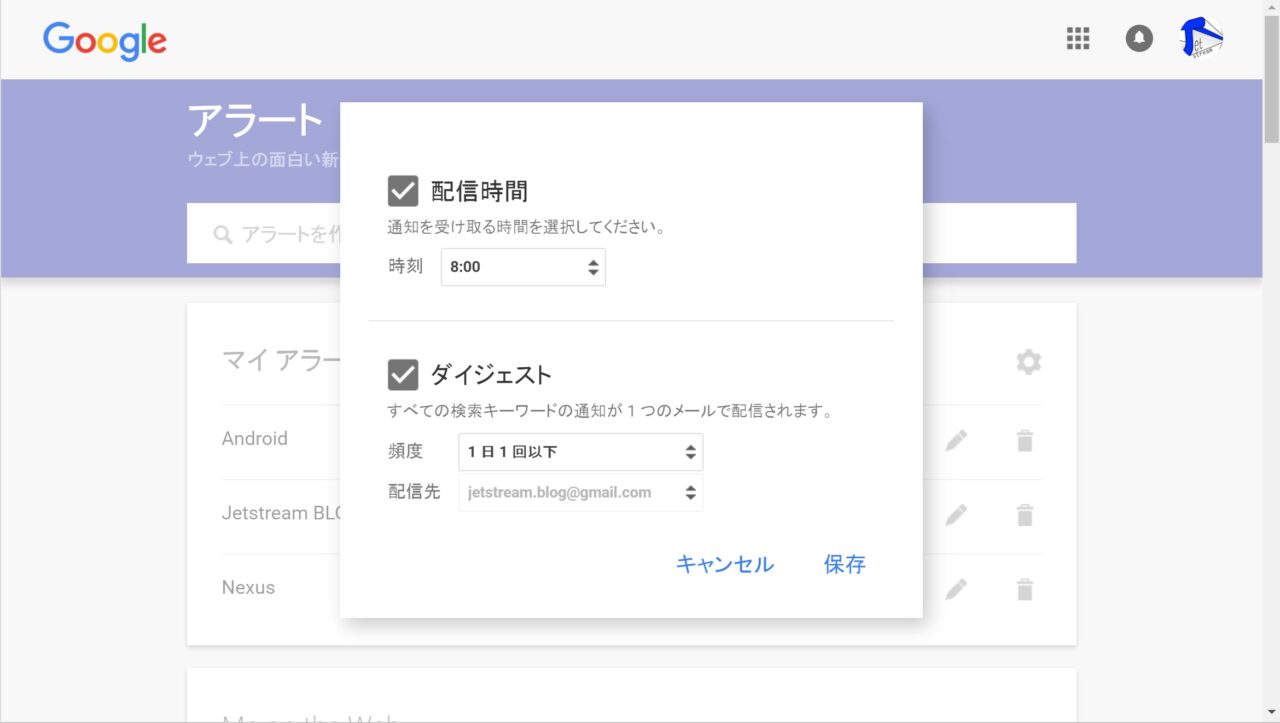Open the 配信先 email dropdown
The width and height of the screenshot is (1280, 723).
580,493
